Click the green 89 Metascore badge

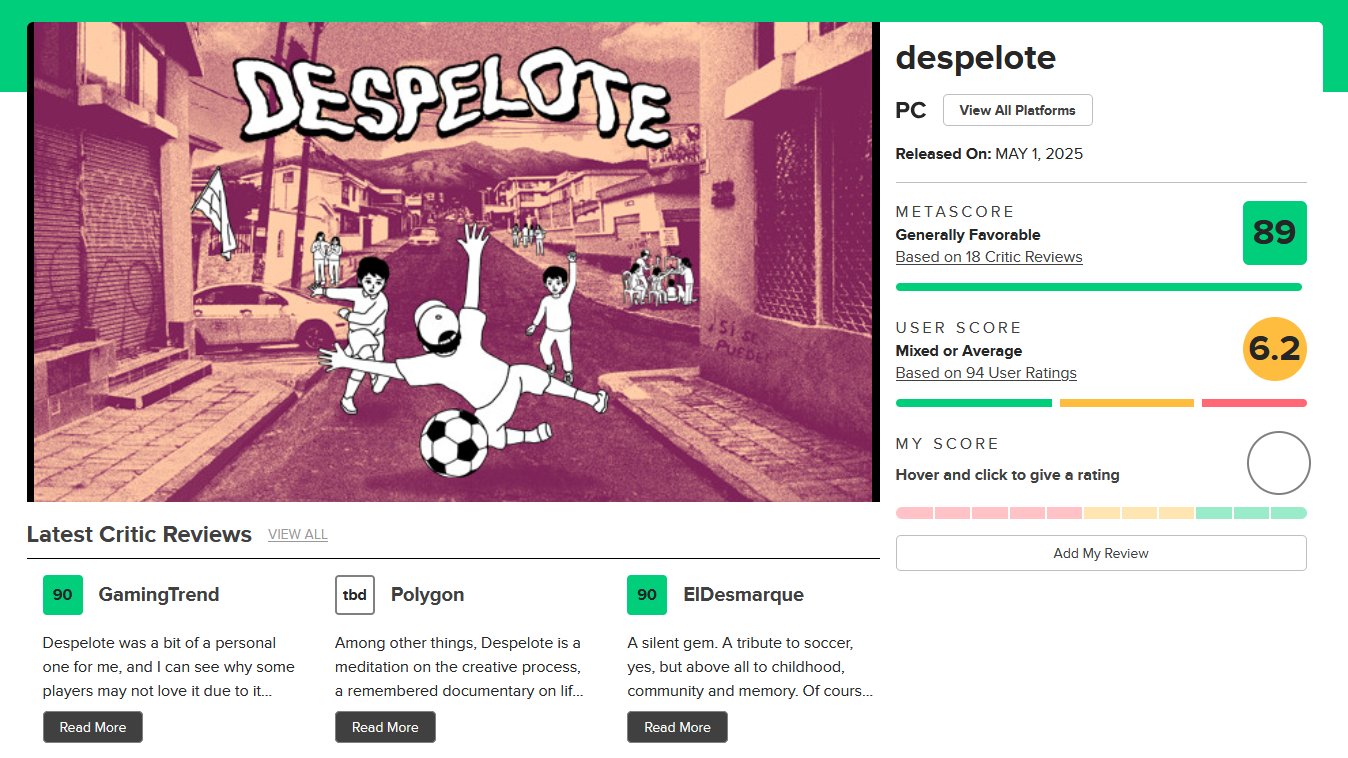[1274, 233]
